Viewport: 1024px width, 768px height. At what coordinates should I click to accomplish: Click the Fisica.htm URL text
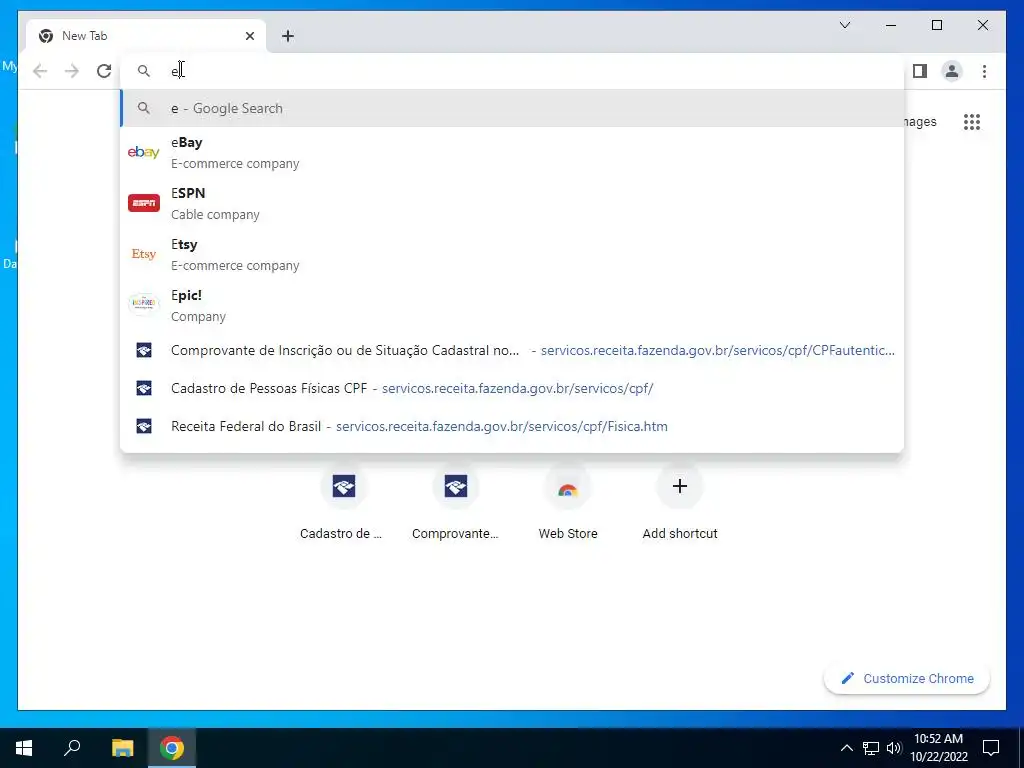tap(502, 426)
